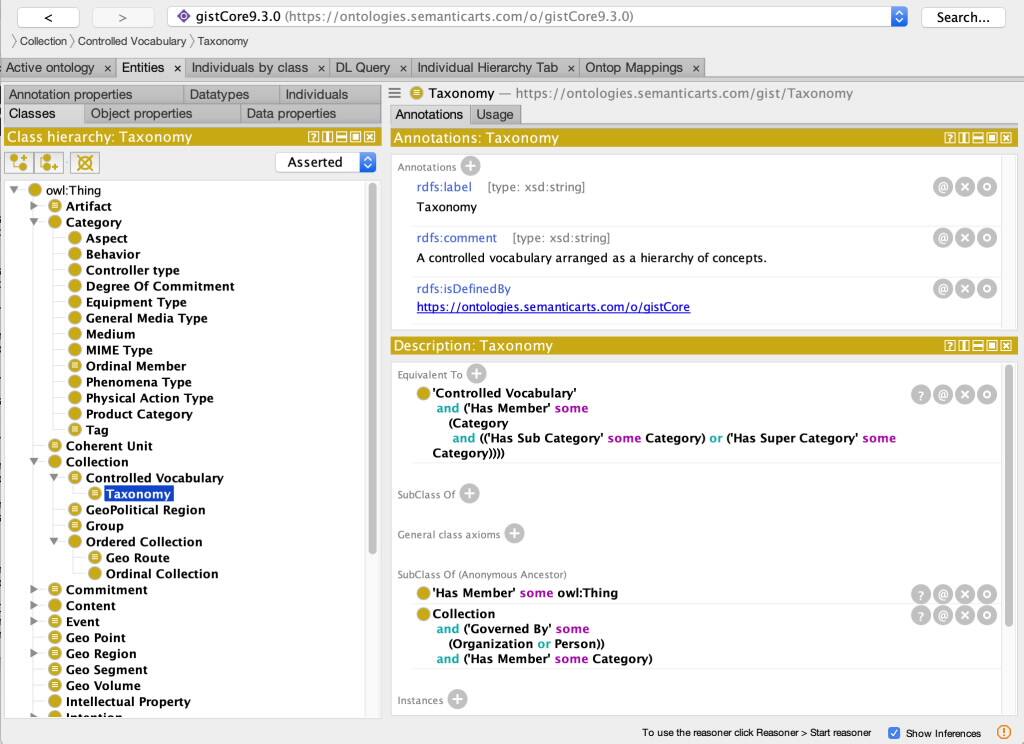The width and height of the screenshot is (1024, 744).
Task: Annotate the rdfs:isDefinedBy entry using the @ icon
Action: 942,288
